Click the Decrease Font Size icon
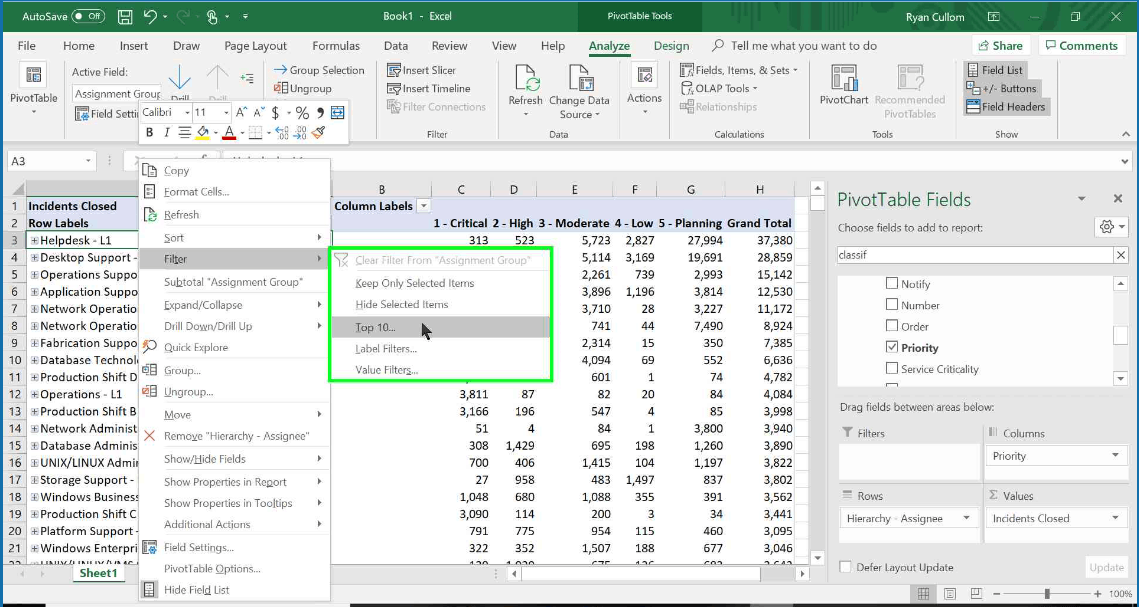The height and width of the screenshot is (607, 1139). coord(259,113)
